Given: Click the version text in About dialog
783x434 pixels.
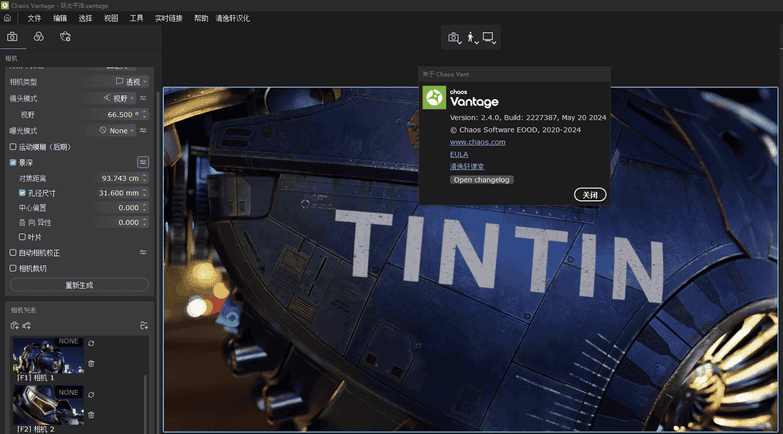Looking at the screenshot, I should 528,118.
